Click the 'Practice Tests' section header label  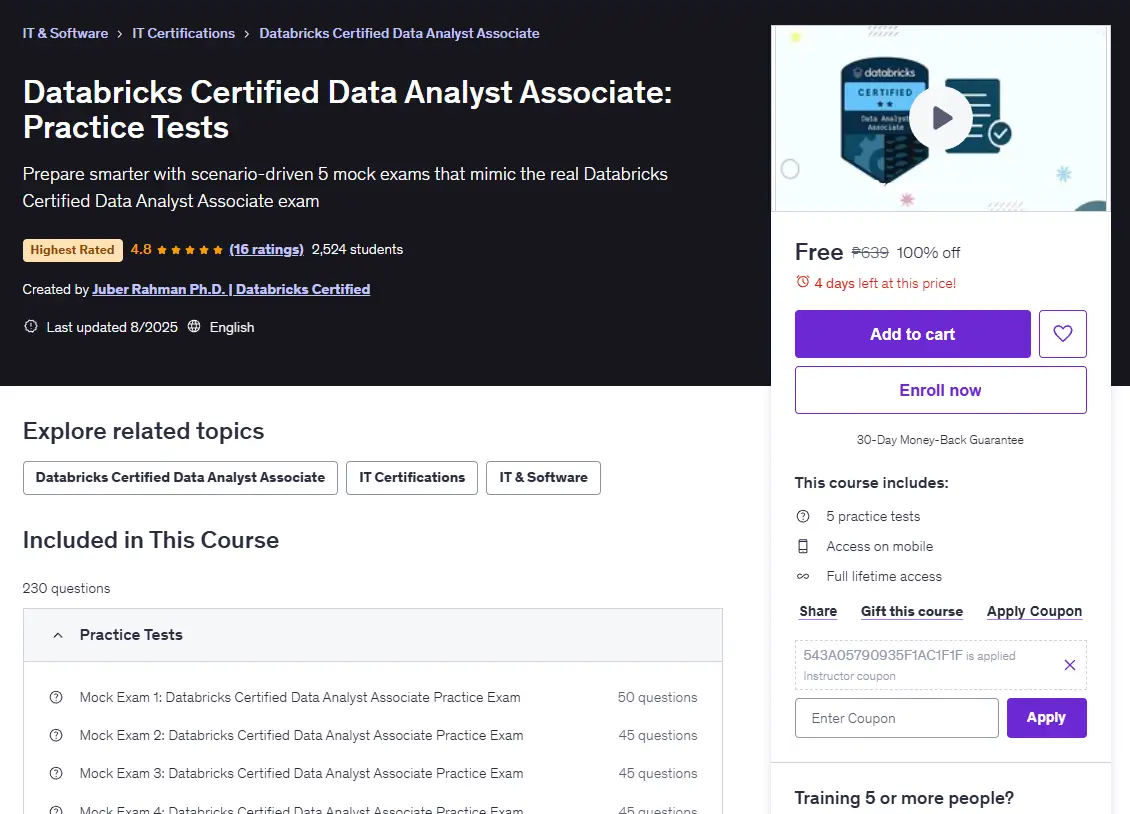131,635
